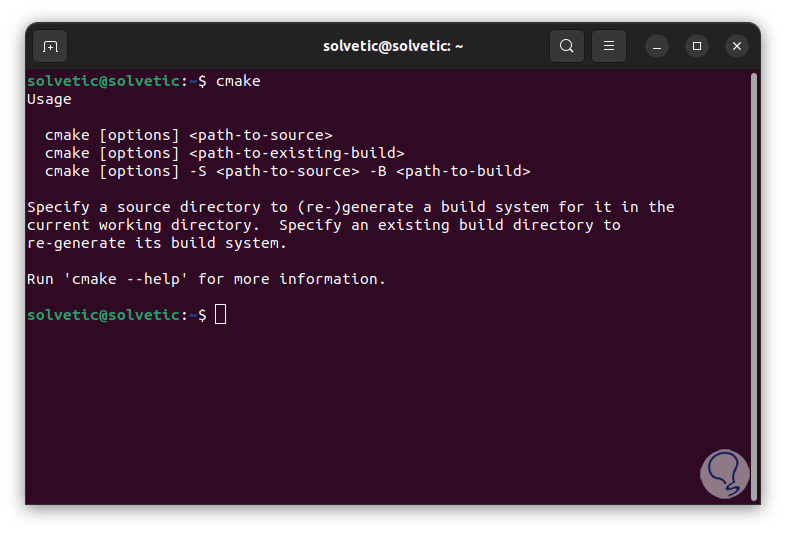Click the block cursor at the prompt
Screen dimensions: 786x533
221,315
